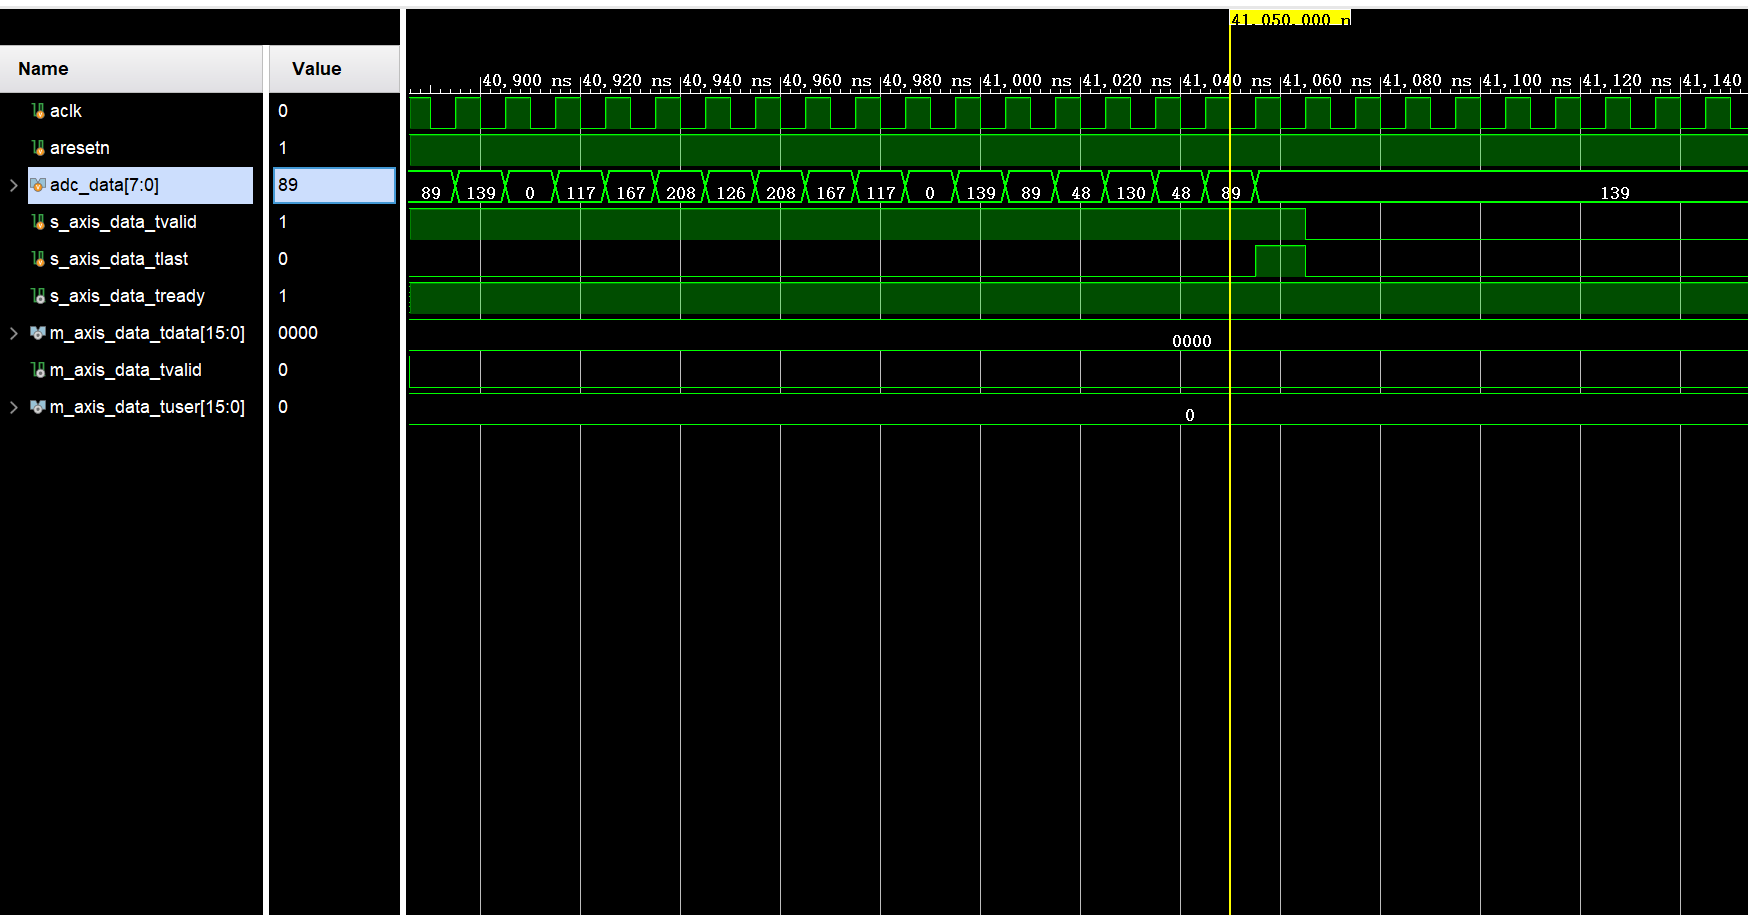Click the adc_data value field showing 89
Viewport: 1748px width, 915px height.
[334, 185]
